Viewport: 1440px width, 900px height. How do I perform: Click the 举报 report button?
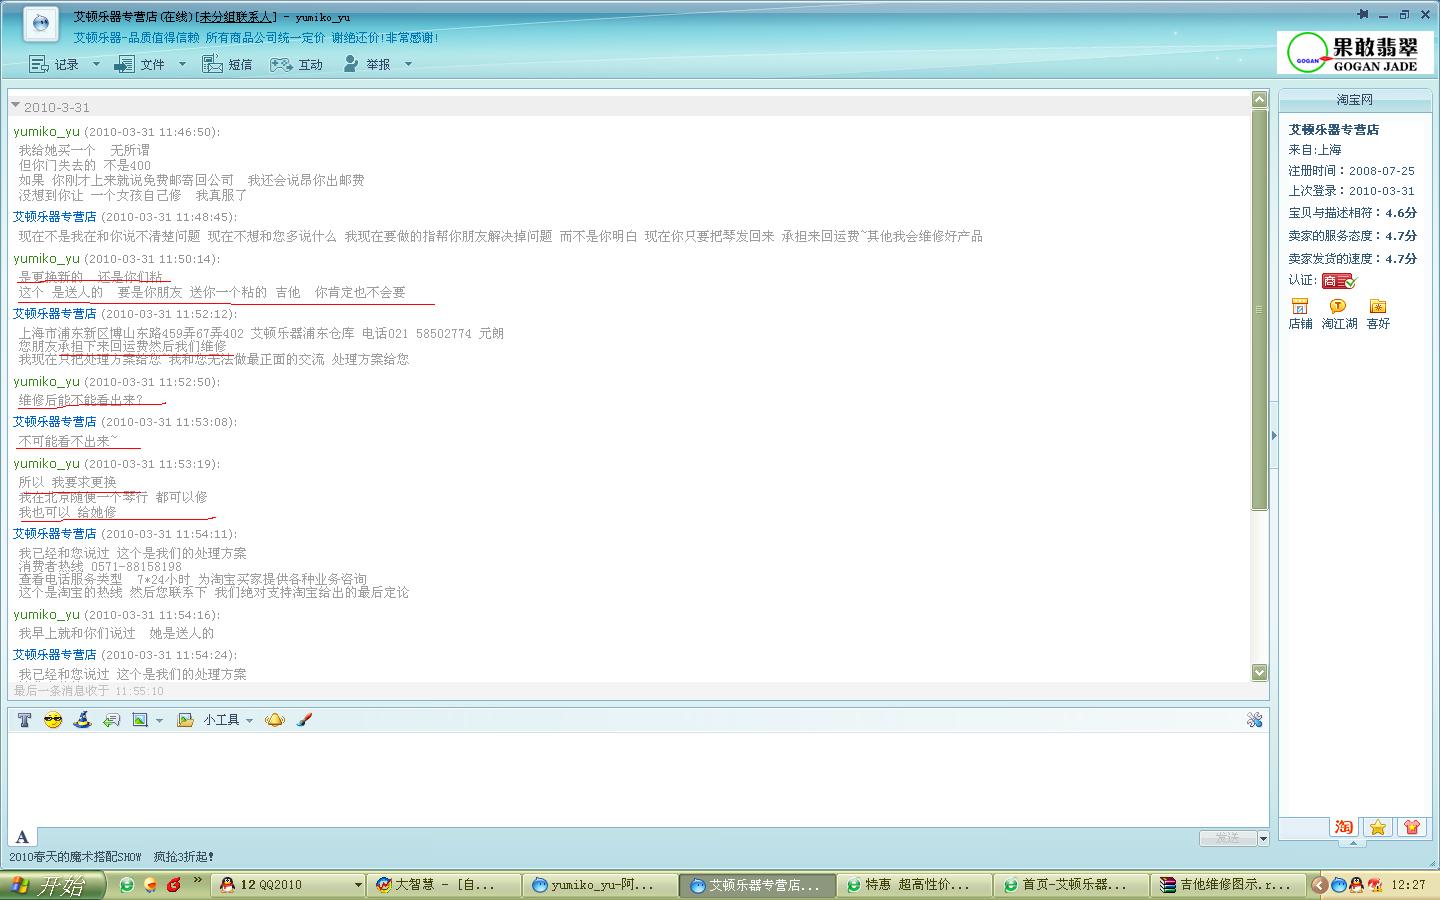click(366, 64)
